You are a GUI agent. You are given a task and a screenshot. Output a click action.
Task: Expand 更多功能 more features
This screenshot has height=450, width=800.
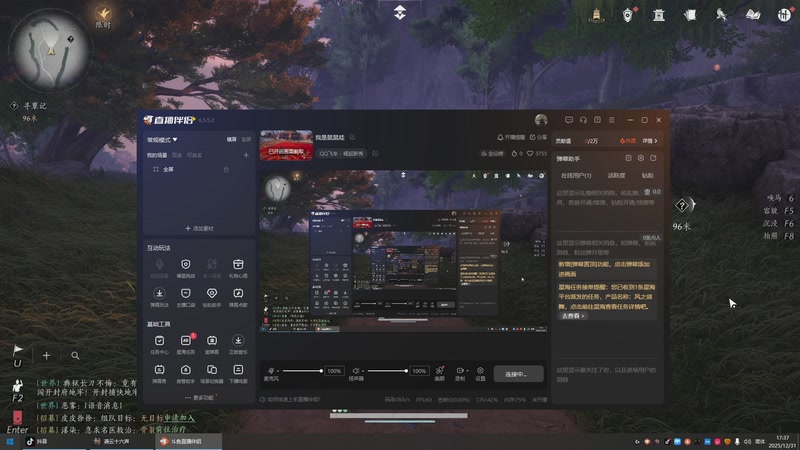pyautogui.click(x=199, y=397)
